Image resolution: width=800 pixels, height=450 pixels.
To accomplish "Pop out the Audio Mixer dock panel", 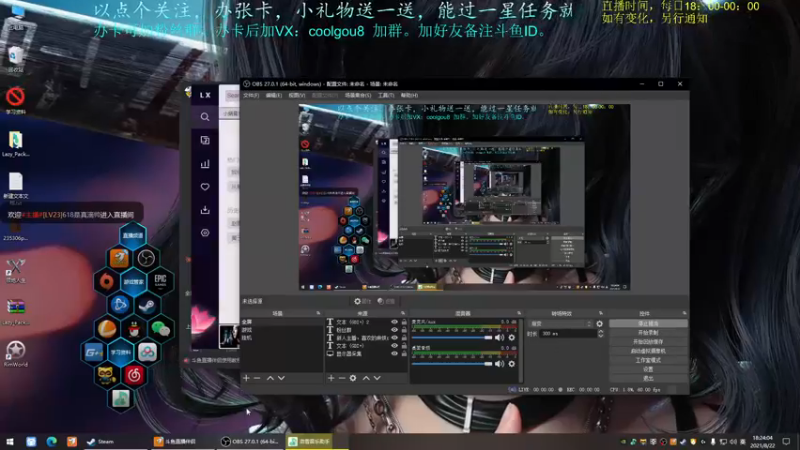I will 519,313.
